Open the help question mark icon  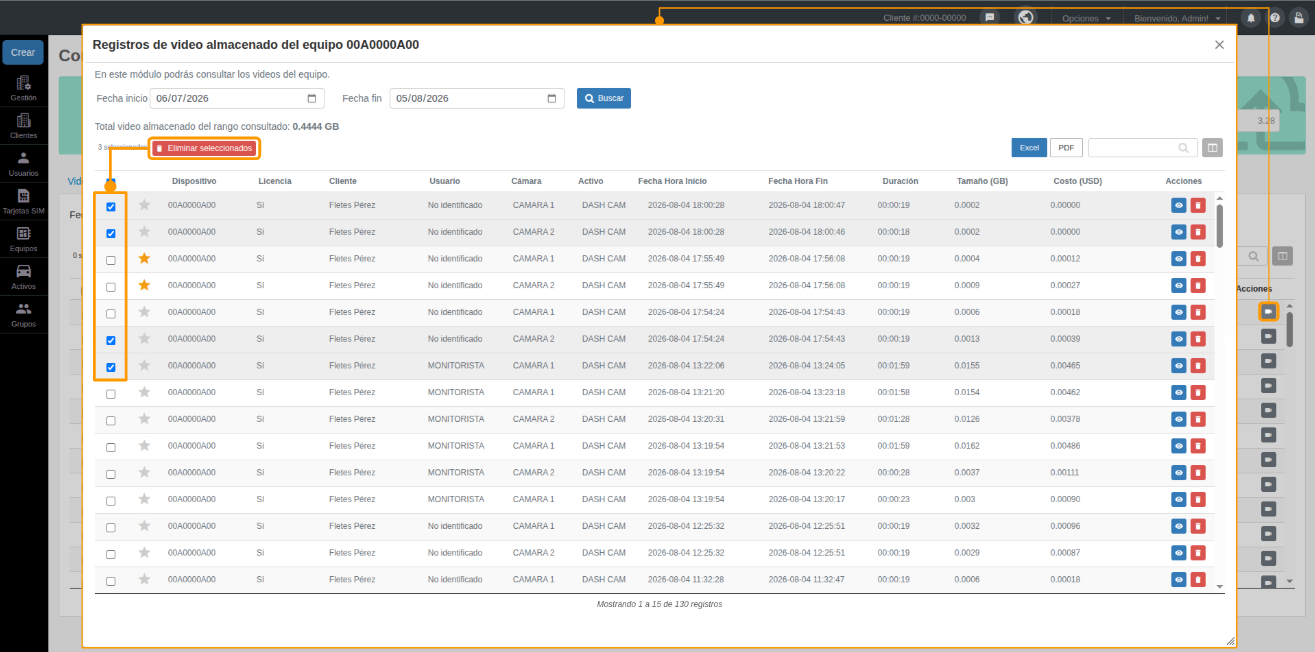click(x=1275, y=18)
